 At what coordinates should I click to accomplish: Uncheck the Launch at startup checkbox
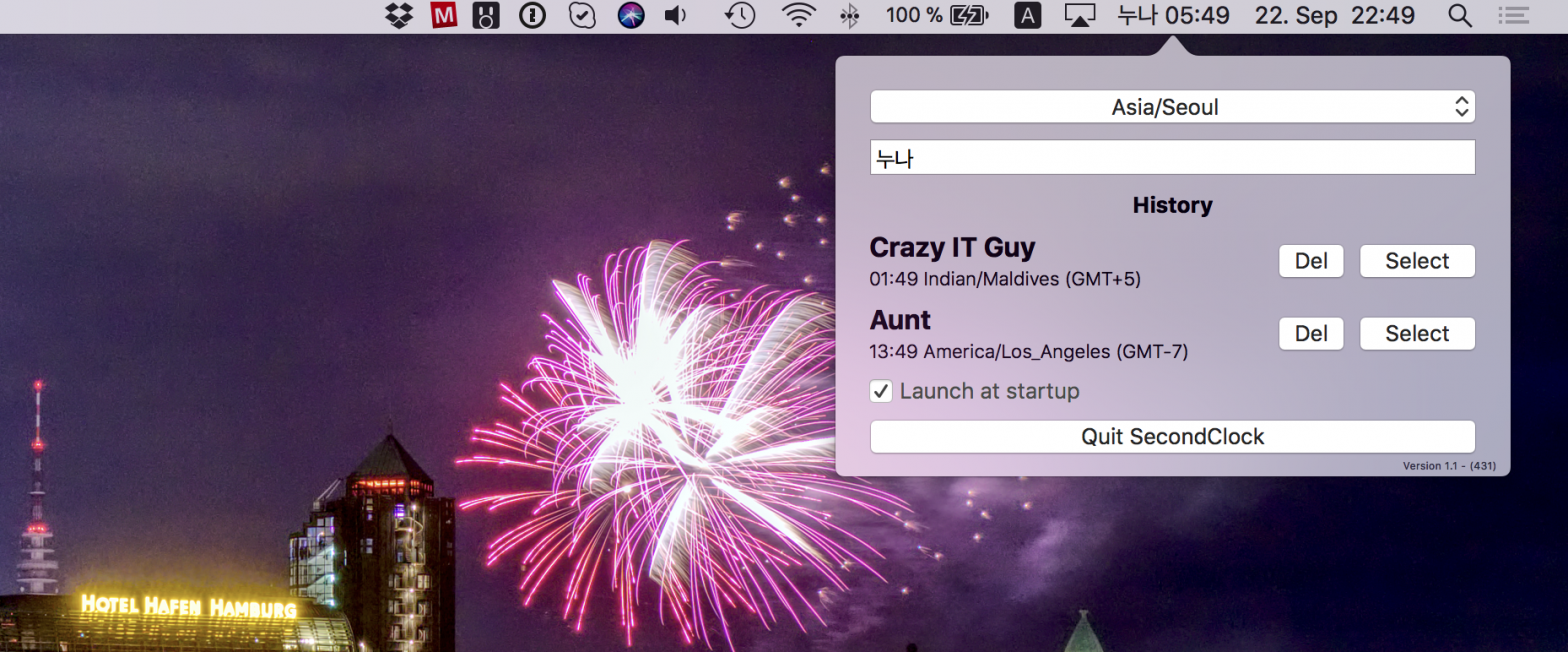pos(881,391)
